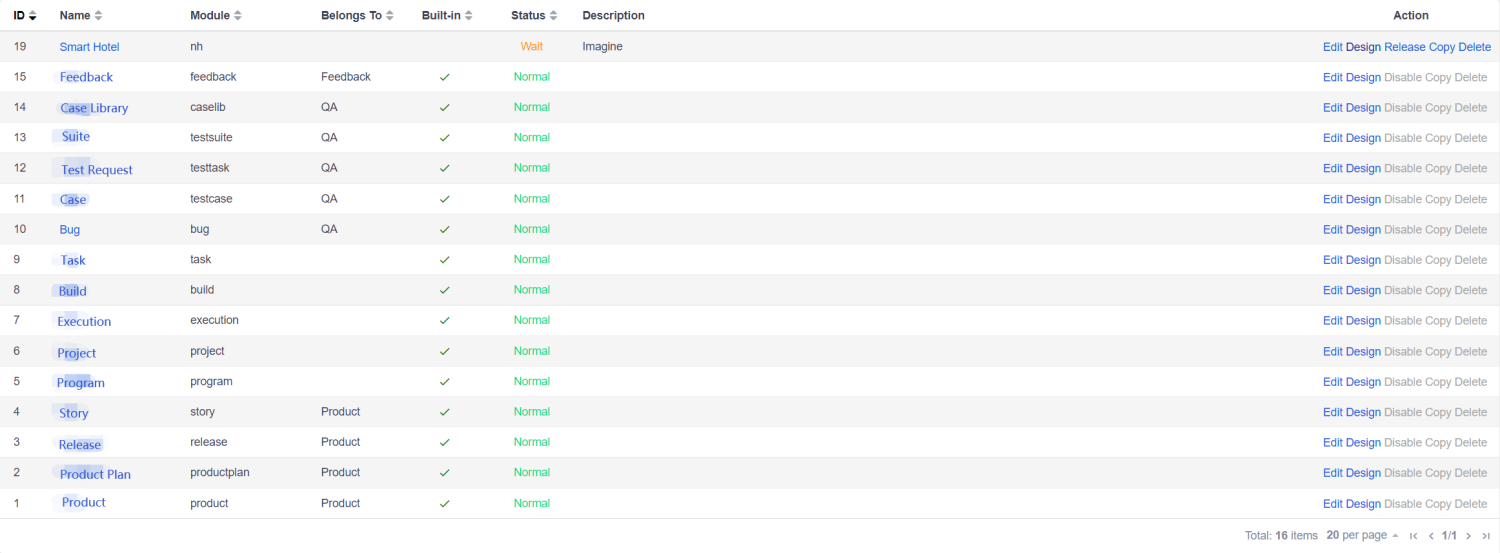Go to the first page arrow
1500x553 pixels.
1413,536
